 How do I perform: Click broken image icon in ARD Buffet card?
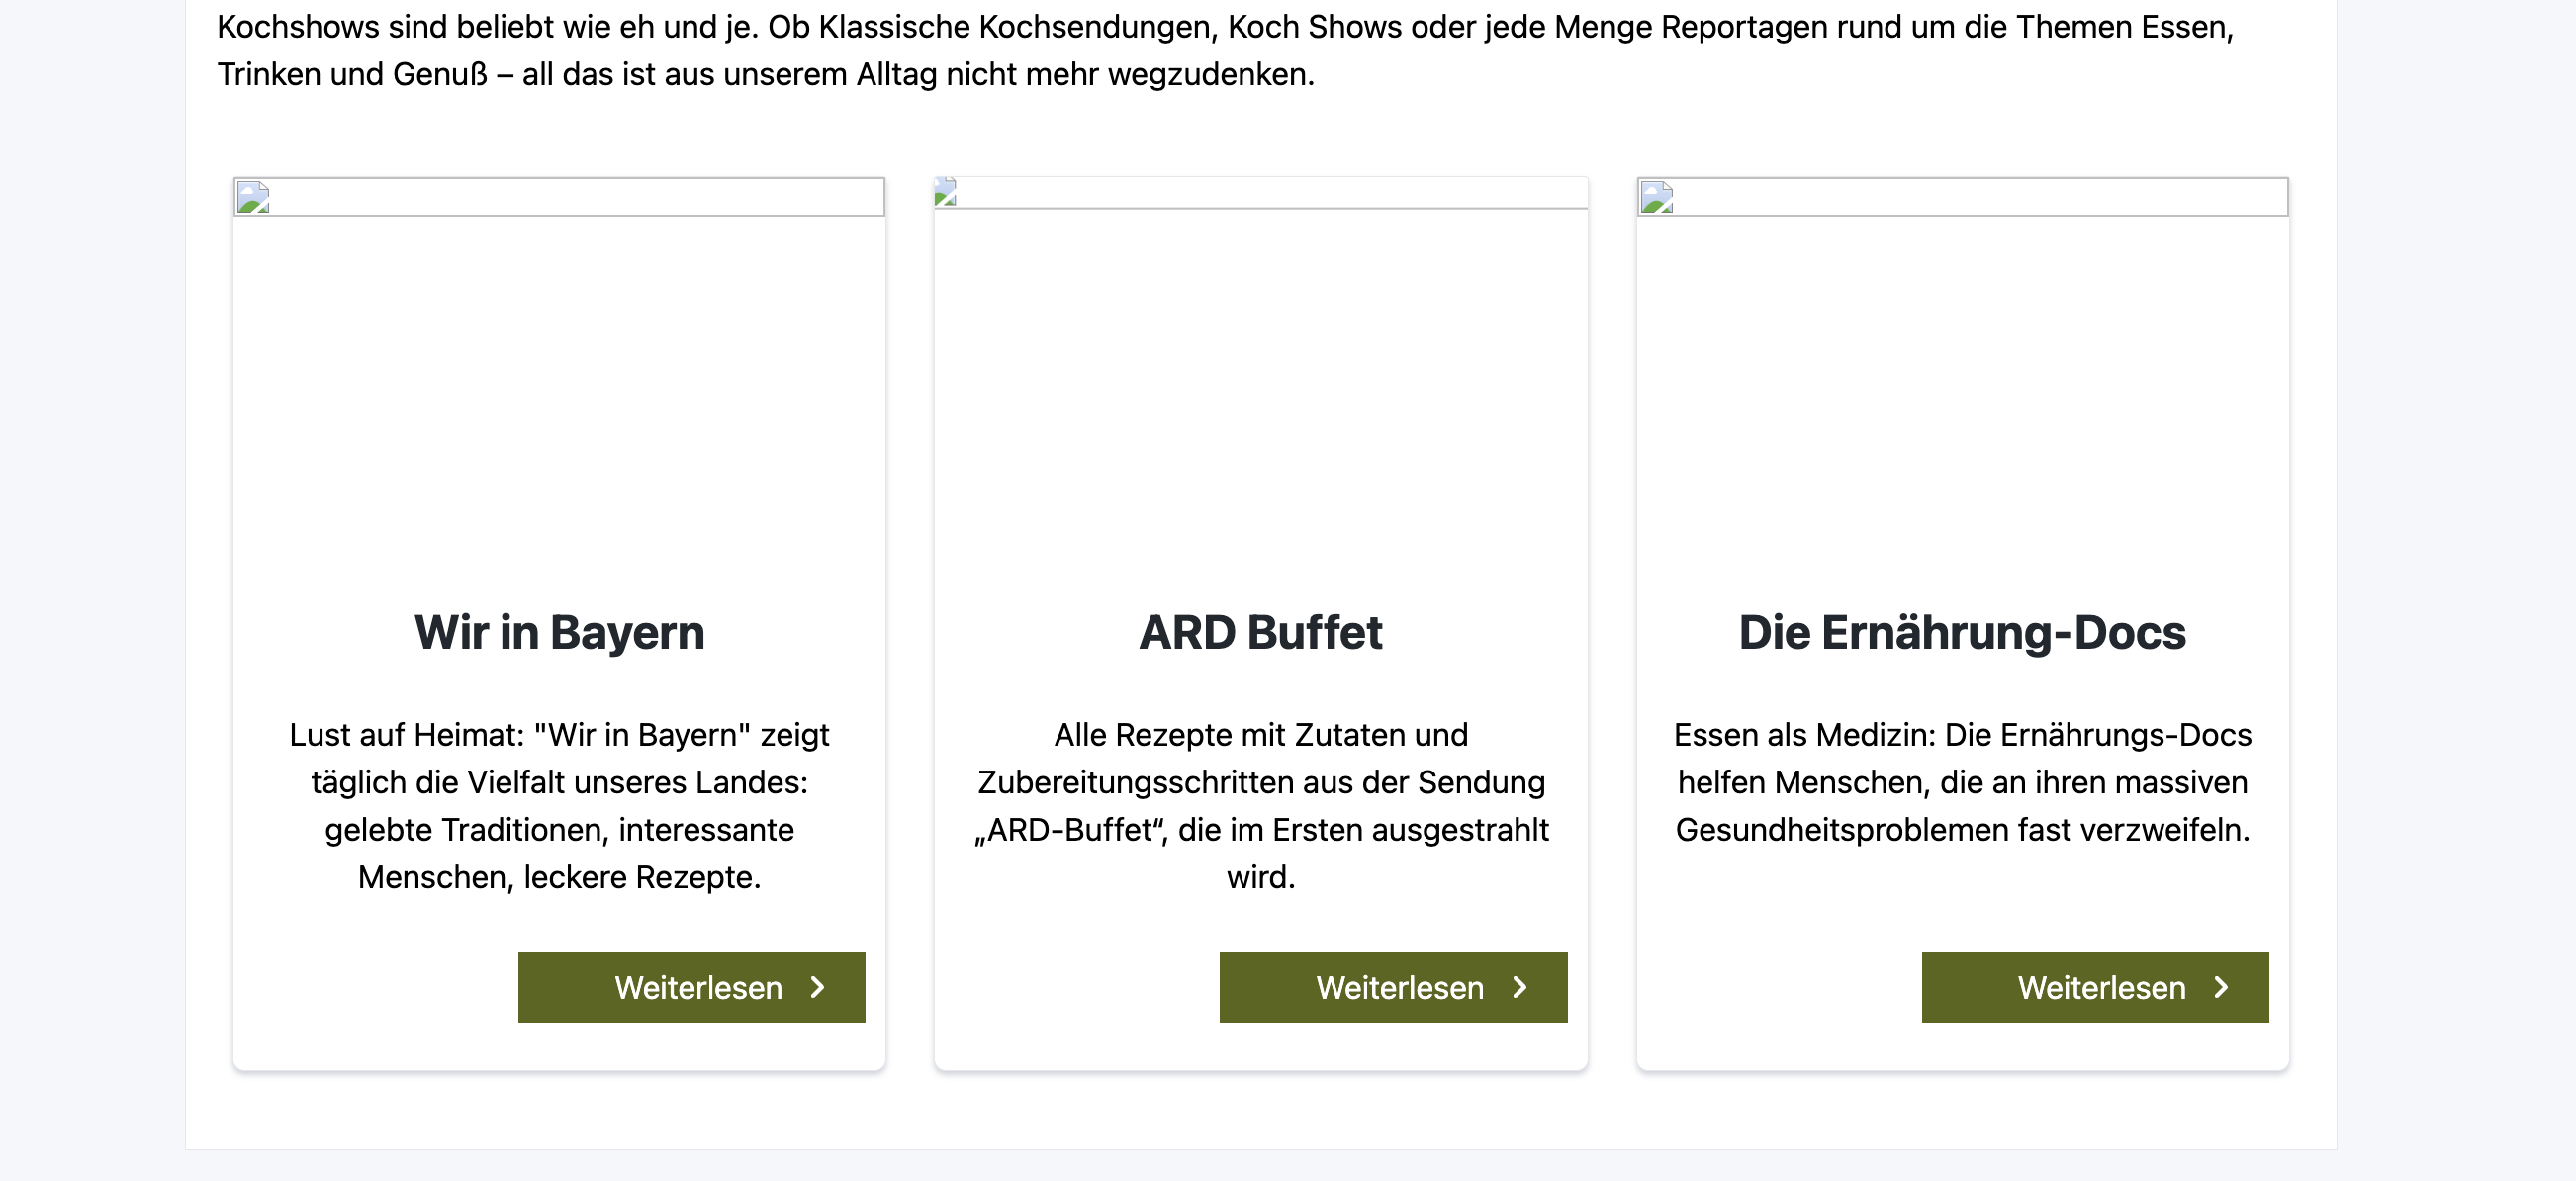[x=946, y=191]
